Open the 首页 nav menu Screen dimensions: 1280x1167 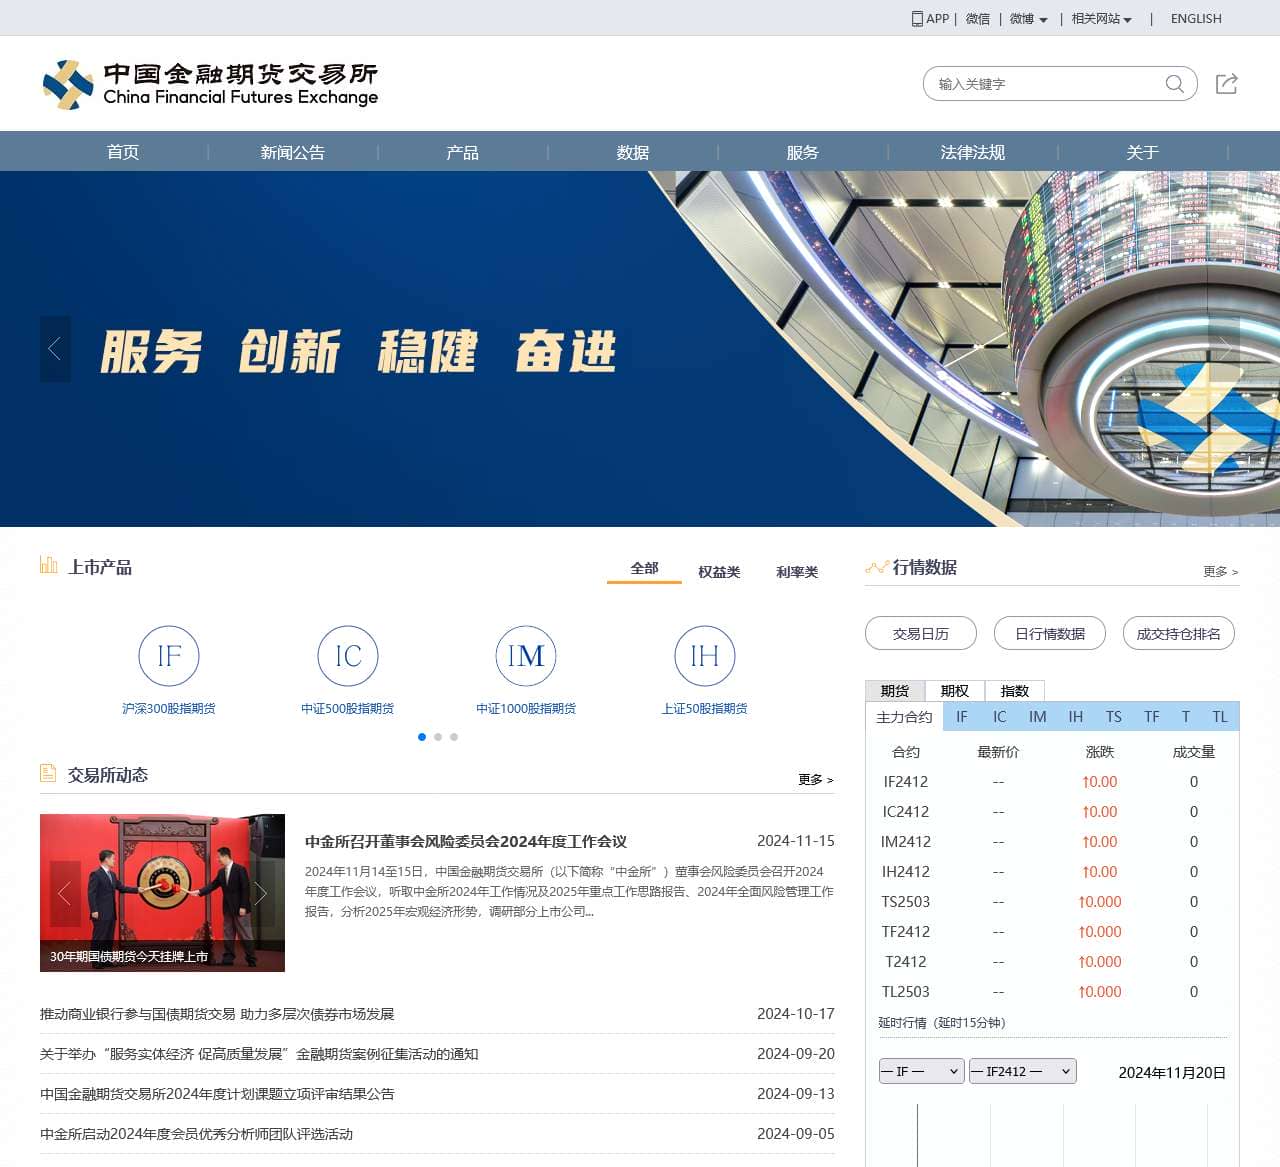pos(123,152)
